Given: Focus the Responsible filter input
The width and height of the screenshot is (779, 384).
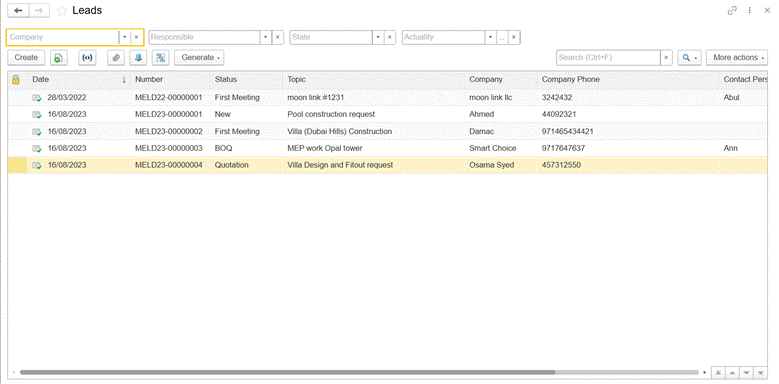Looking at the screenshot, I should (204, 37).
